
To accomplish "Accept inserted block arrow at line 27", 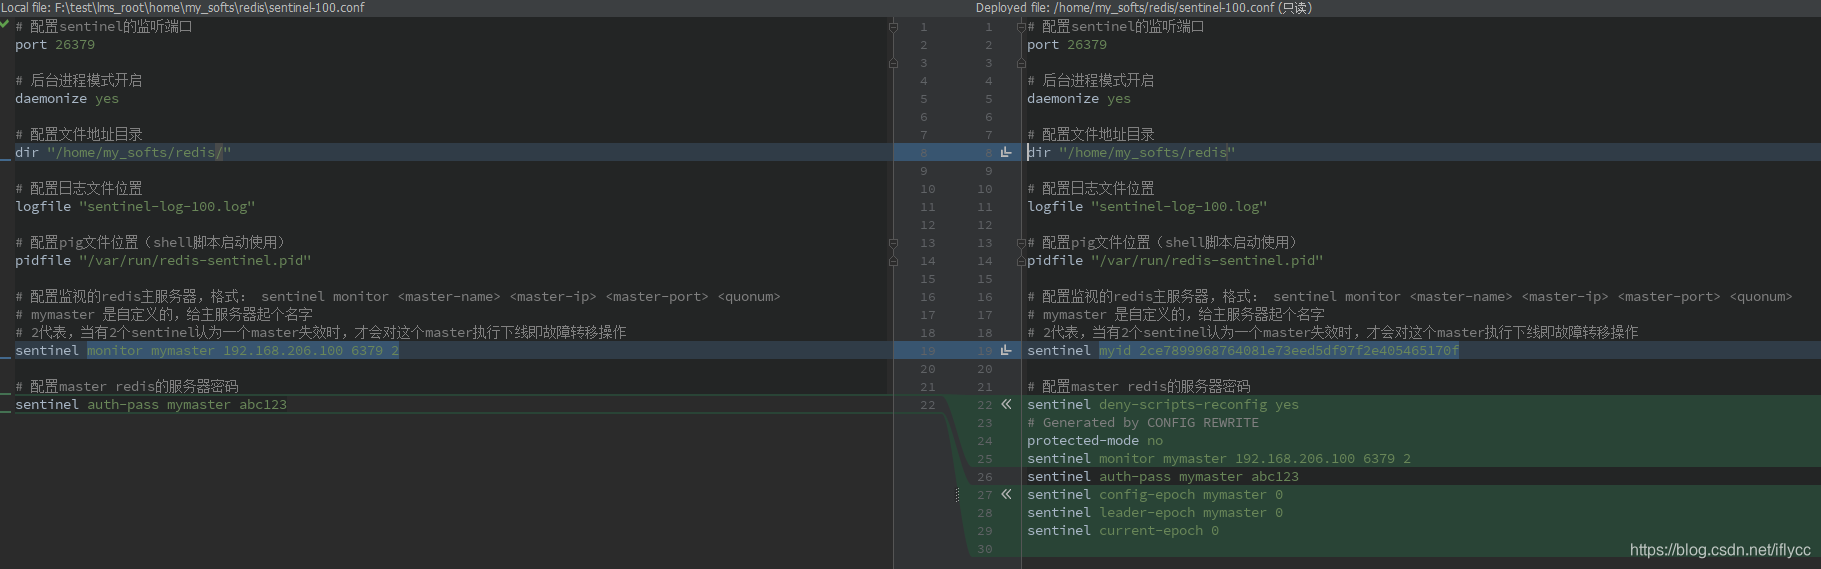I will 1006,494.
